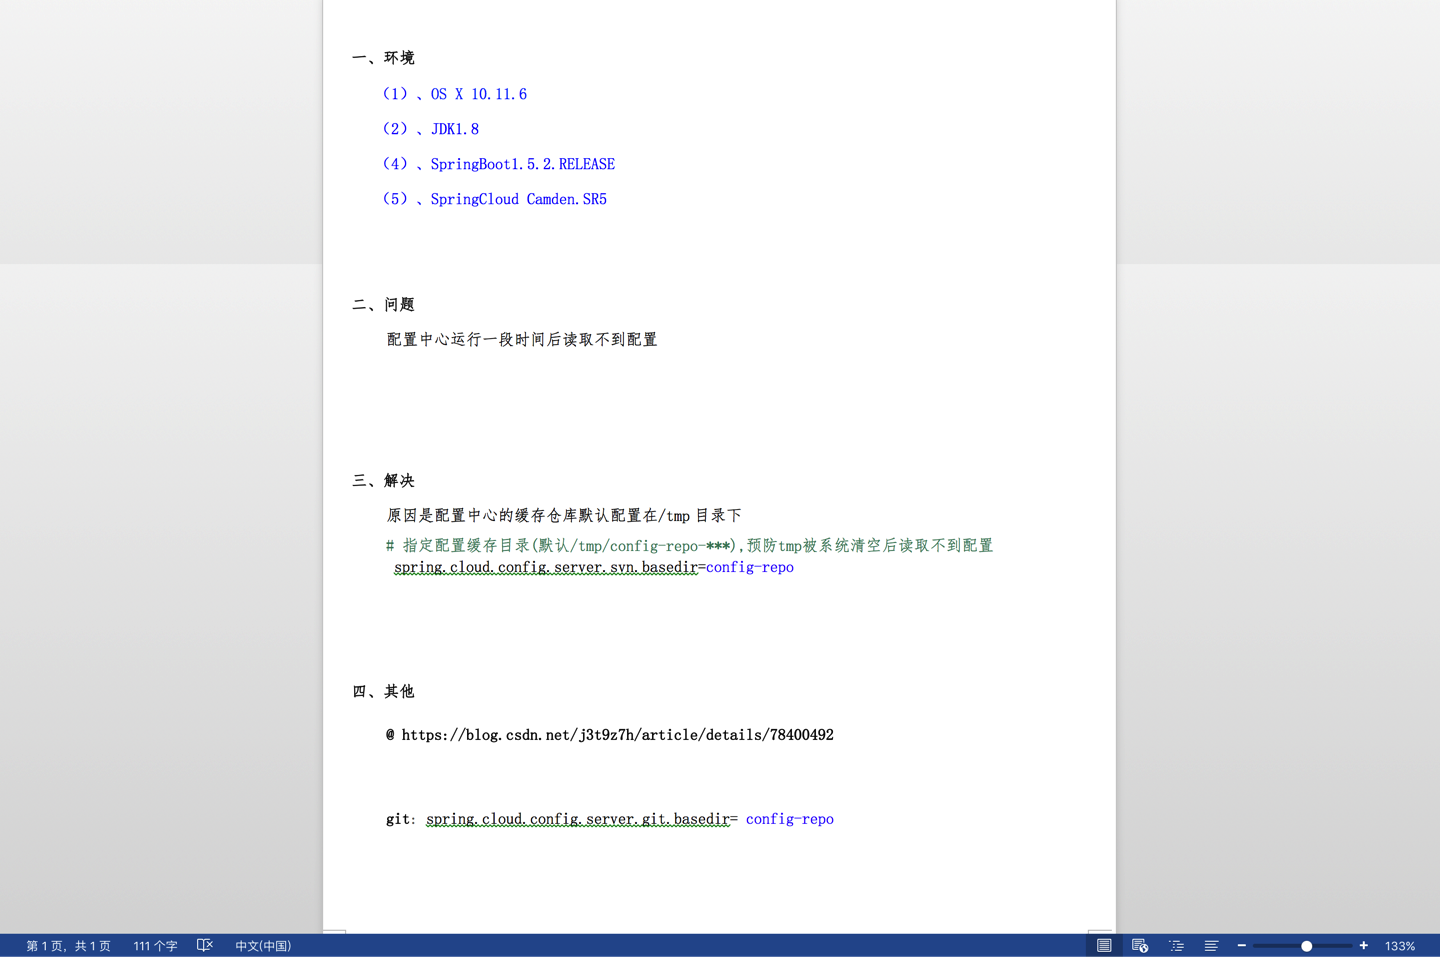Viewport: 1440px width, 971px height.
Task: Click heading '四、其他'
Action: pyautogui.click(x=383, y=691)
